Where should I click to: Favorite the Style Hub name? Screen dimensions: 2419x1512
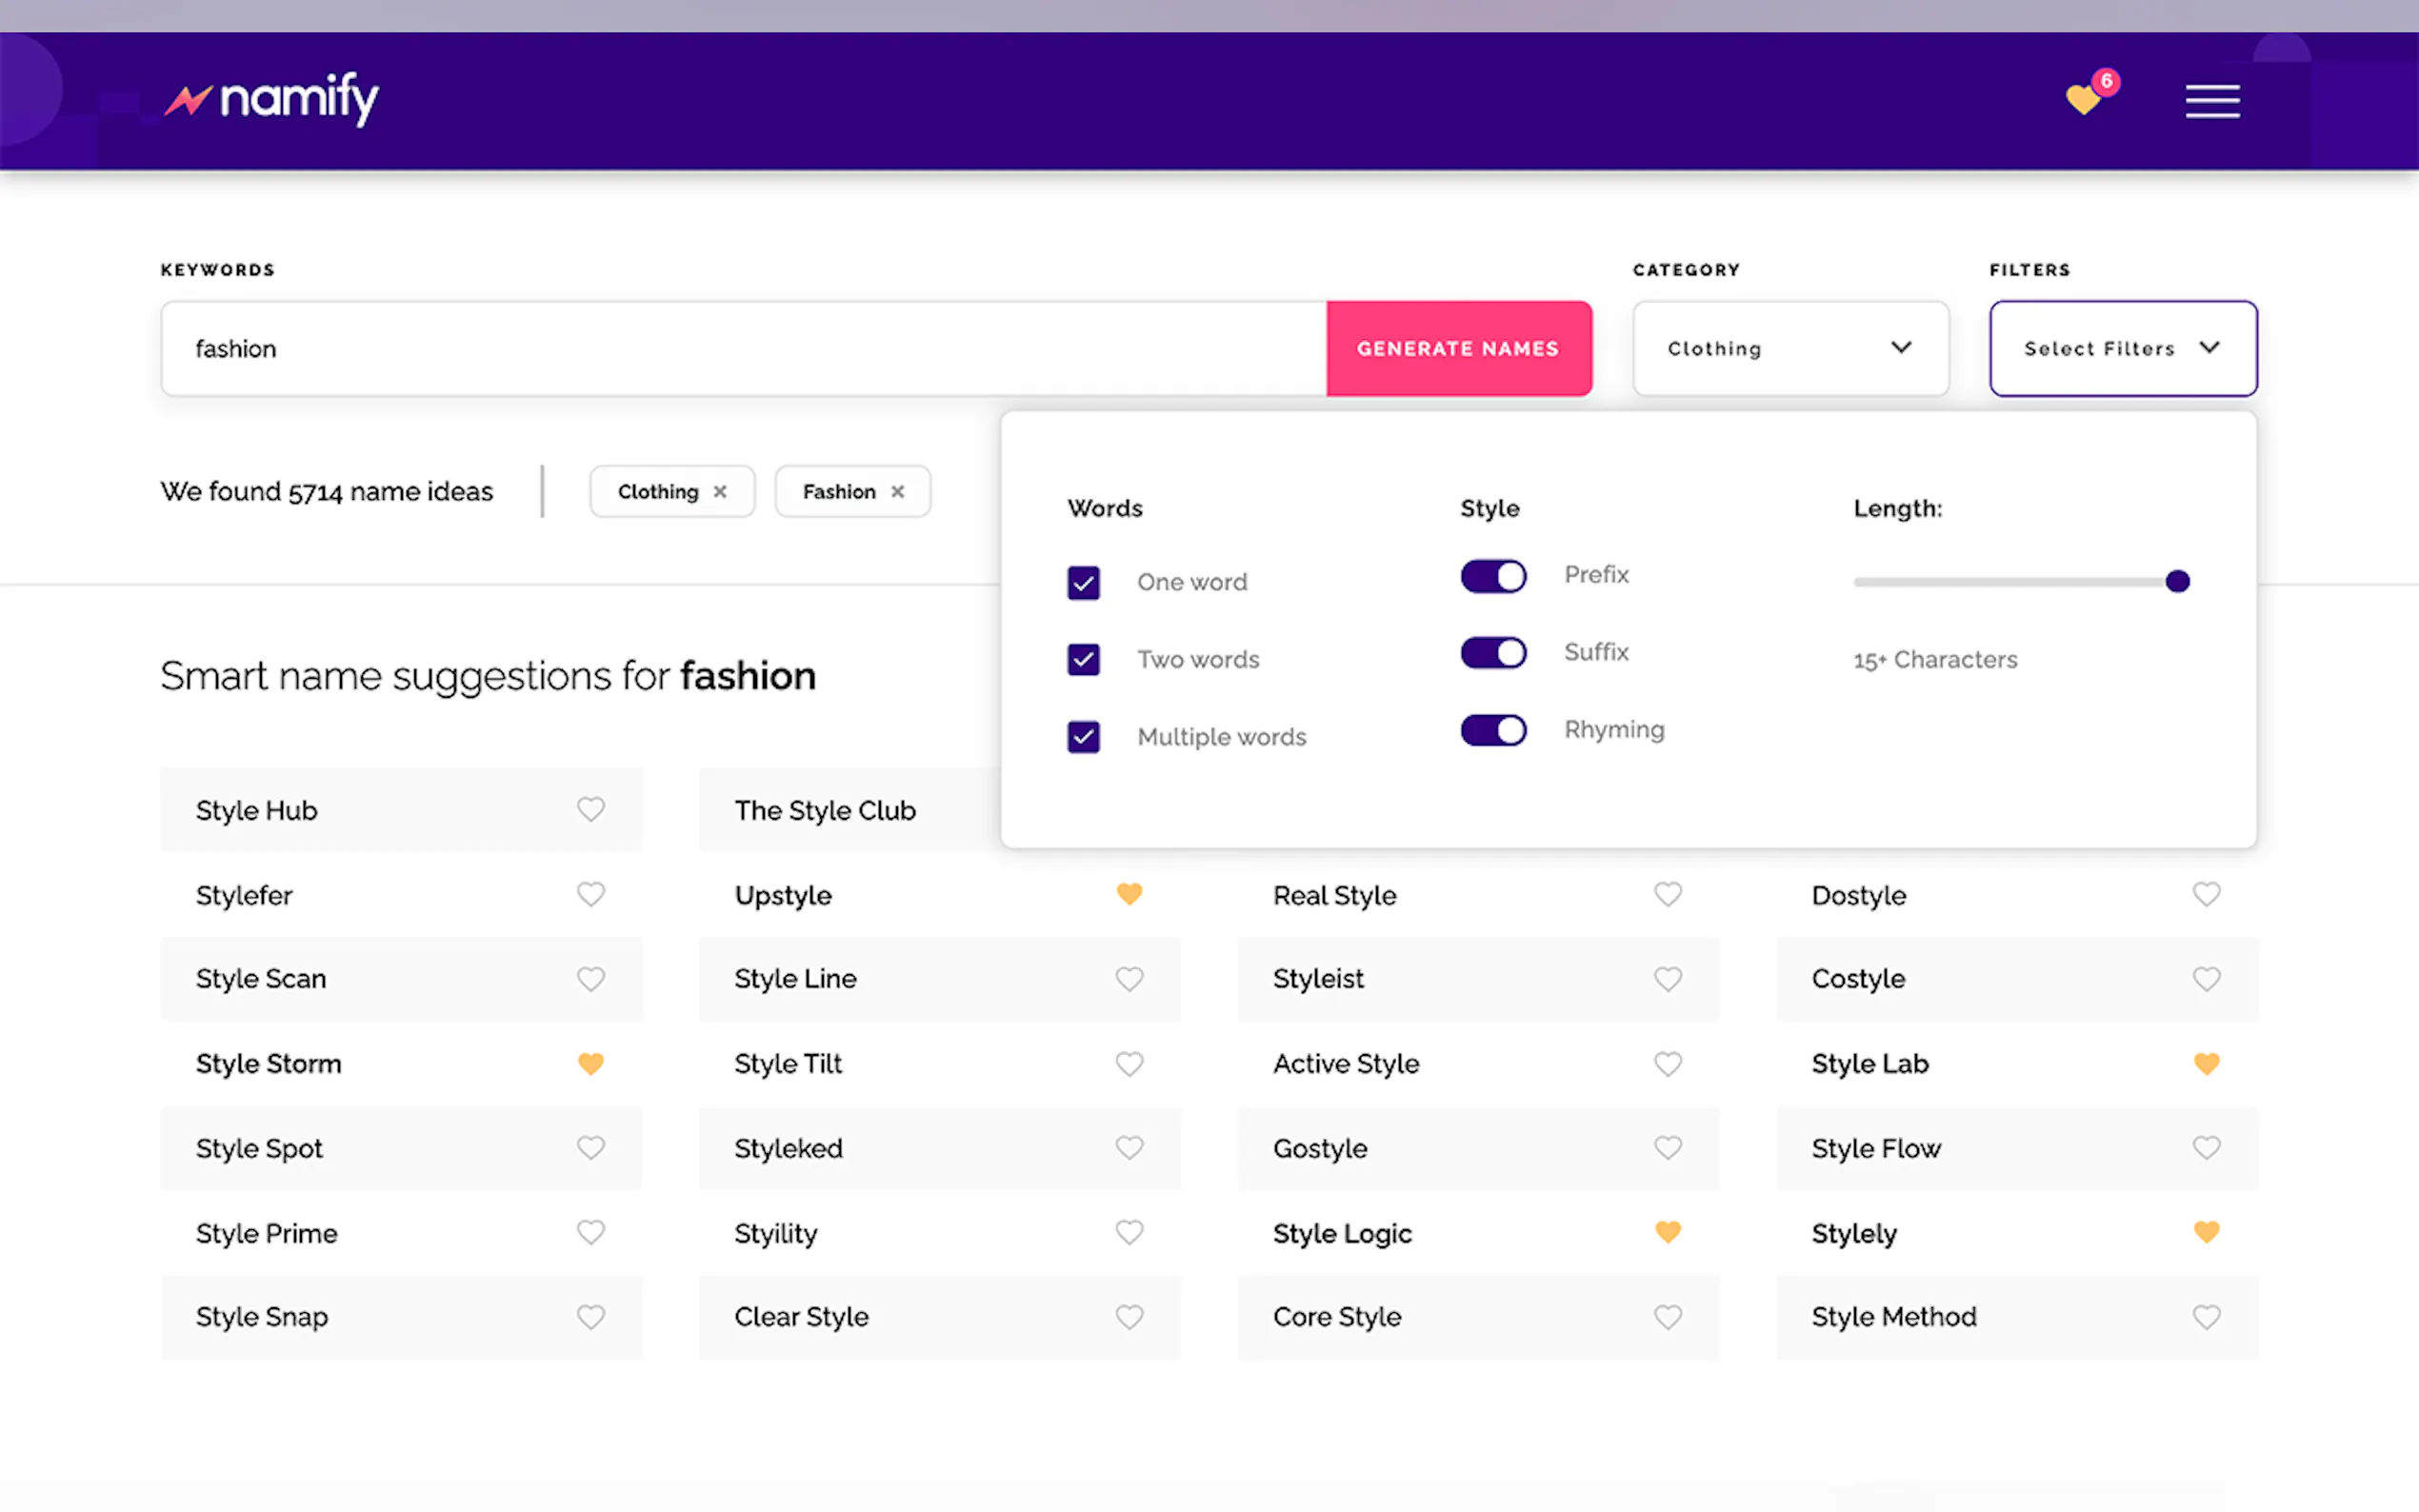590,809
